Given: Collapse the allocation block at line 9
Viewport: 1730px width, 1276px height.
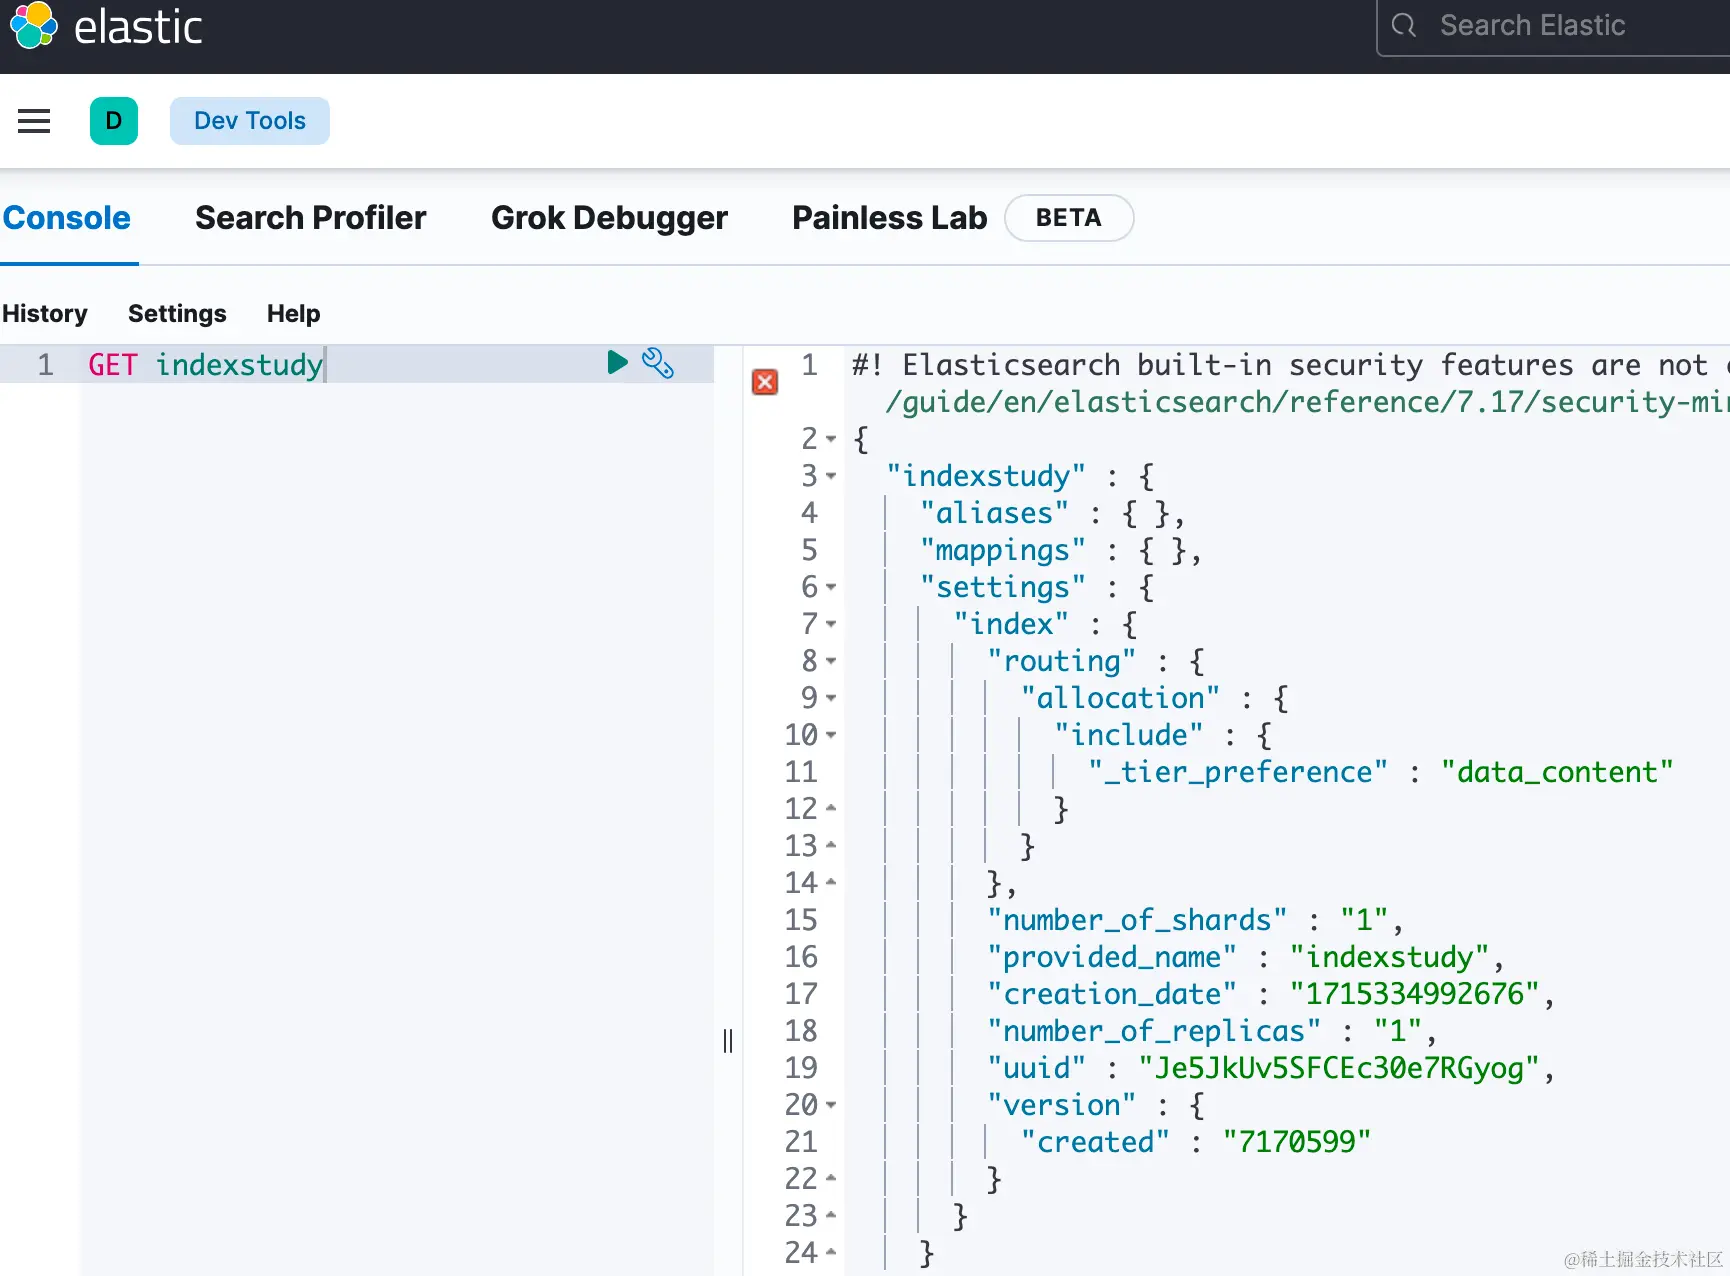Looking at the screenshot, I should [831, 698].
